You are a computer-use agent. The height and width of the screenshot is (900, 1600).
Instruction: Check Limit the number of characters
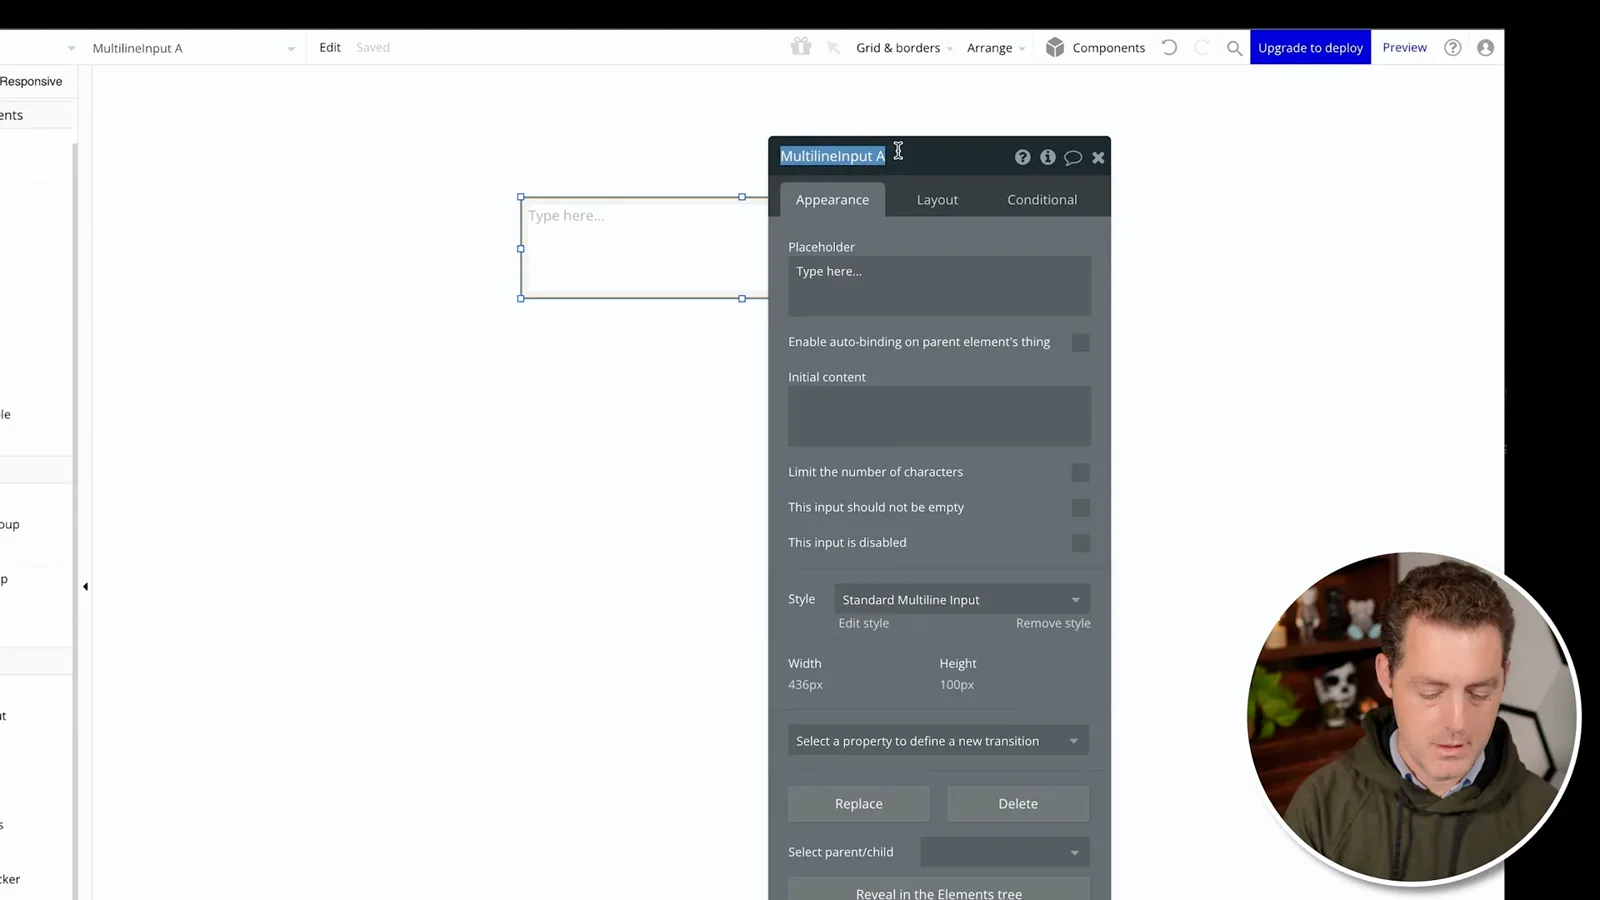click(x=1080, y=472)
